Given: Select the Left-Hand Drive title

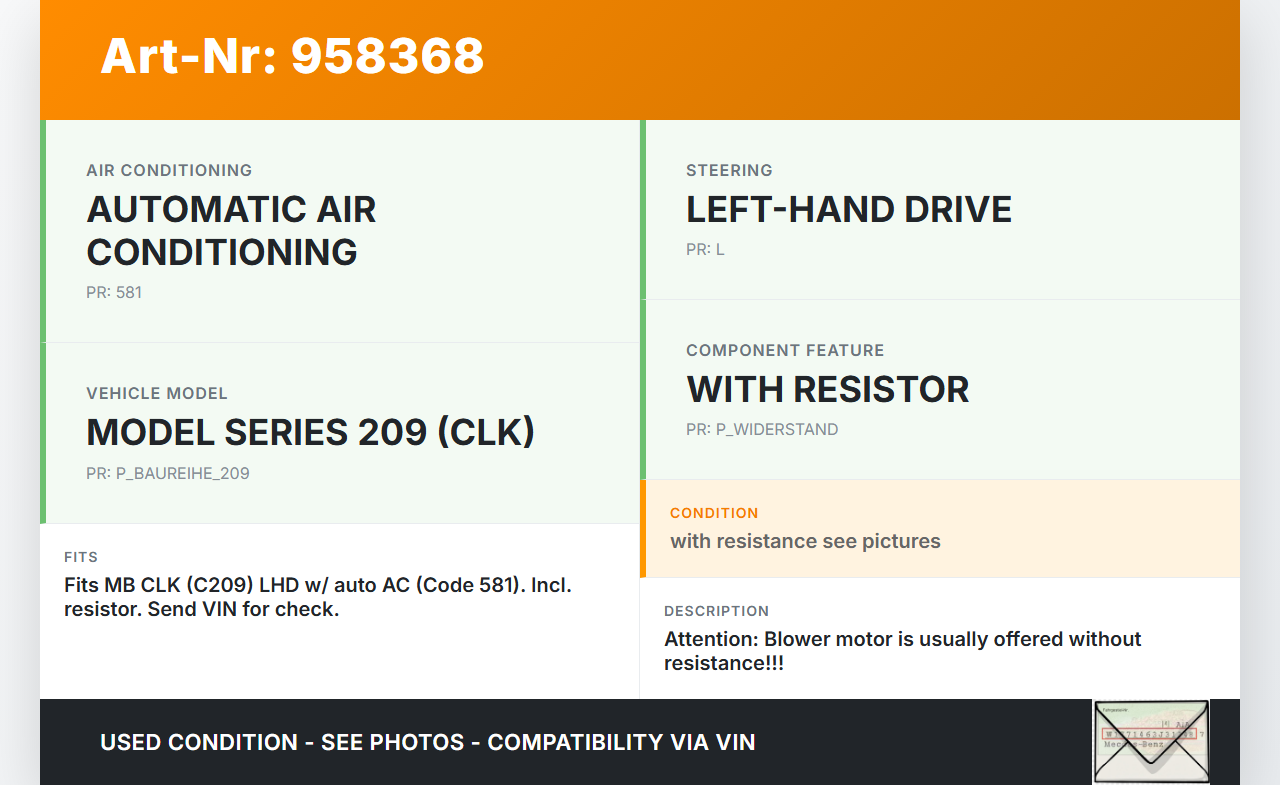Looking at the screenshot, I should pyautogui.click(x=848, y=209).
